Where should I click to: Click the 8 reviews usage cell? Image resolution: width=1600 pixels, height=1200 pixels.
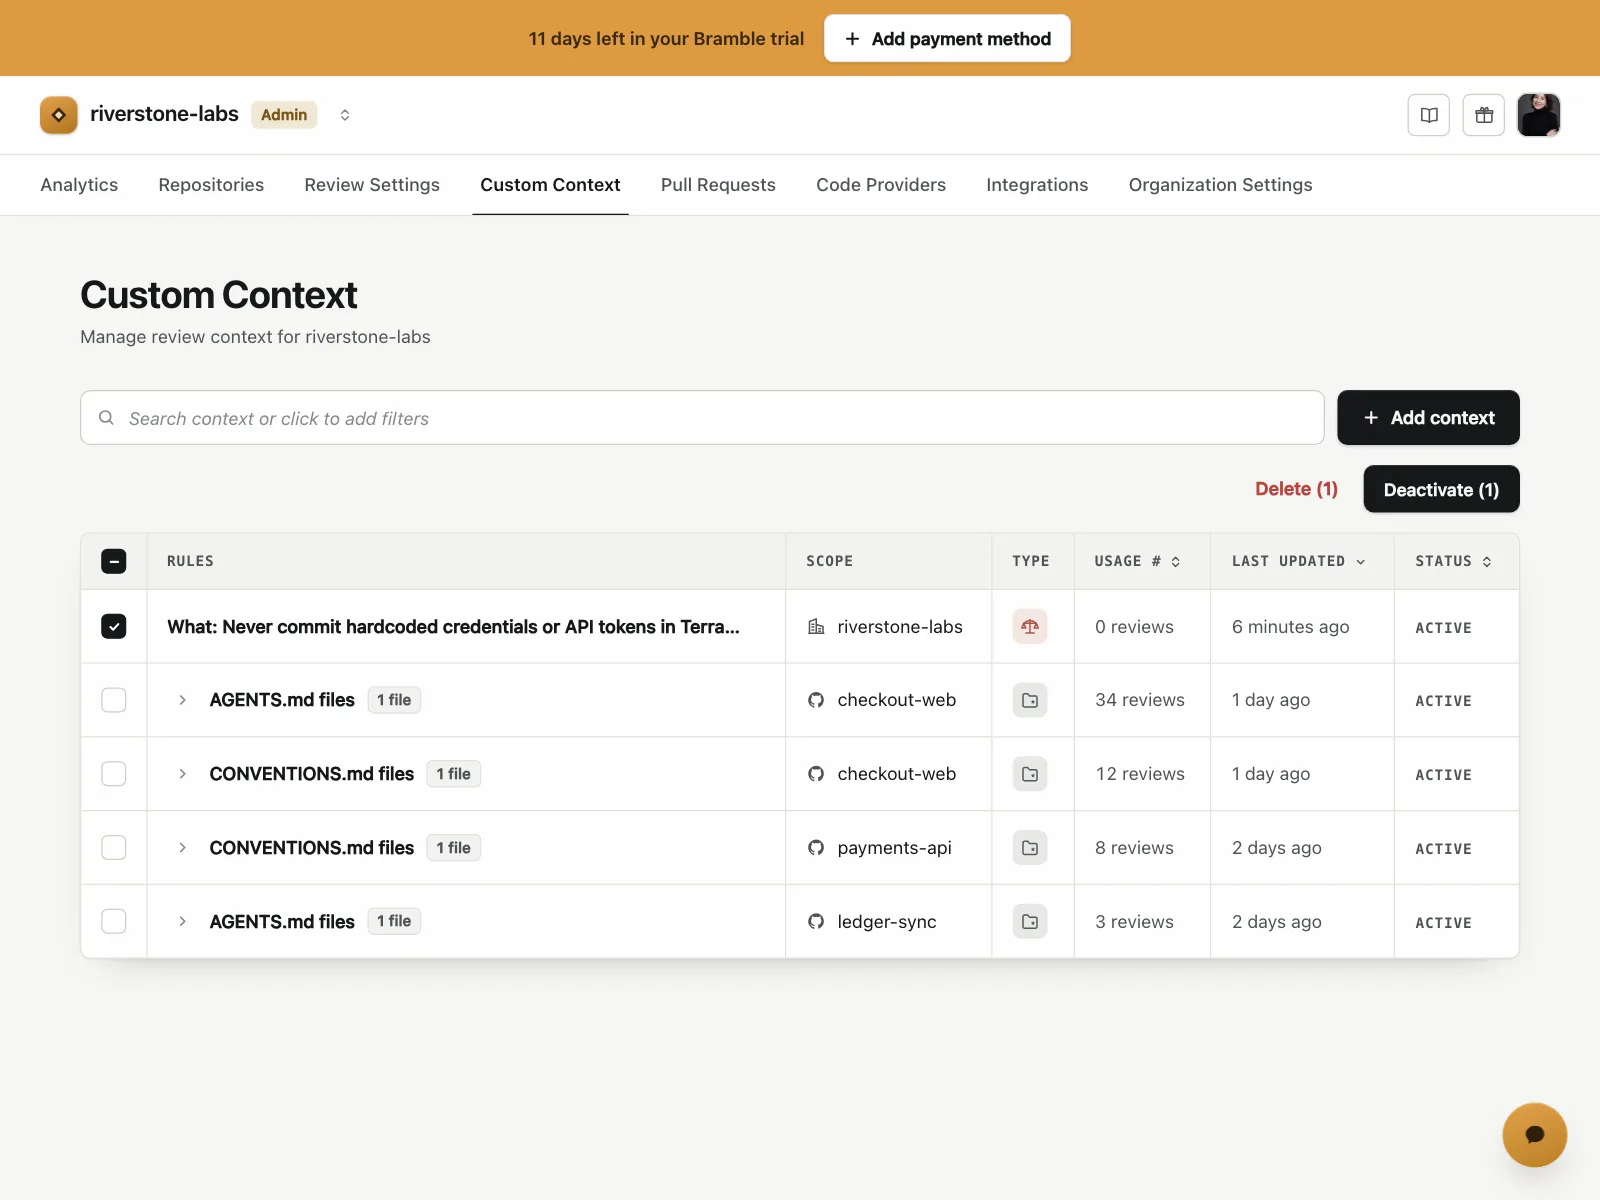pyautogui.click(x=1134, y=848)
